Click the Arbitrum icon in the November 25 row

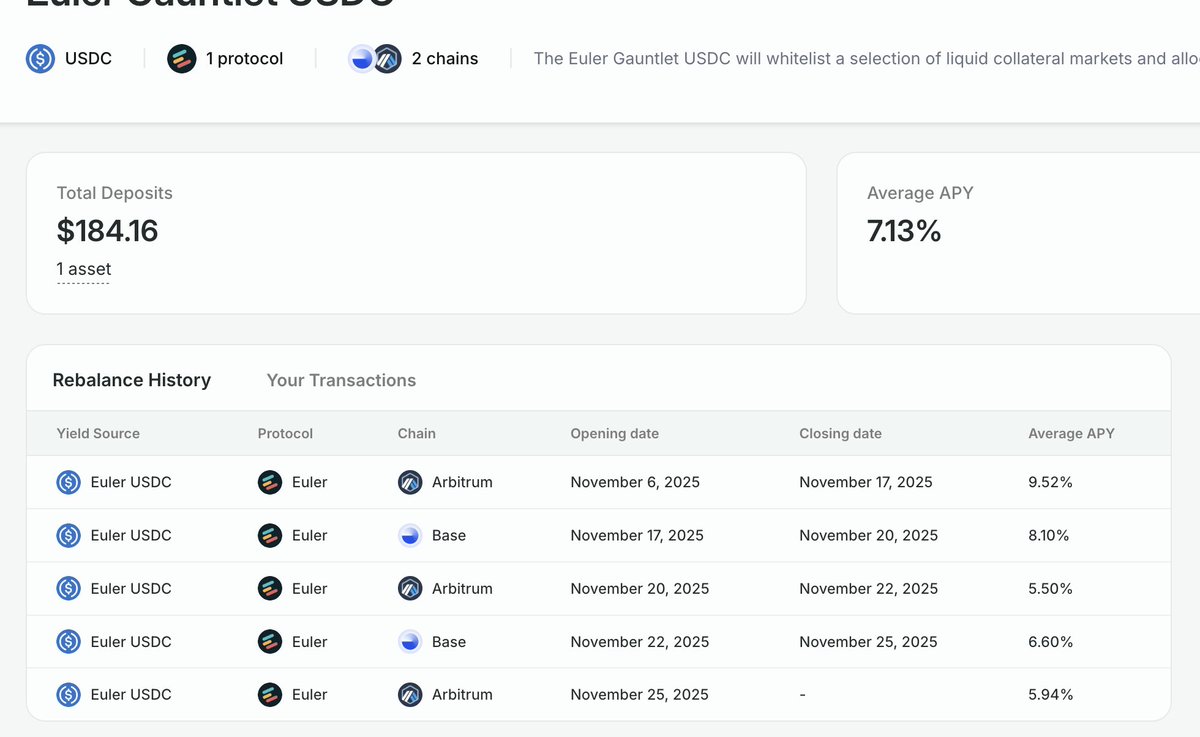pyautogui.click(x=409, y=694)
